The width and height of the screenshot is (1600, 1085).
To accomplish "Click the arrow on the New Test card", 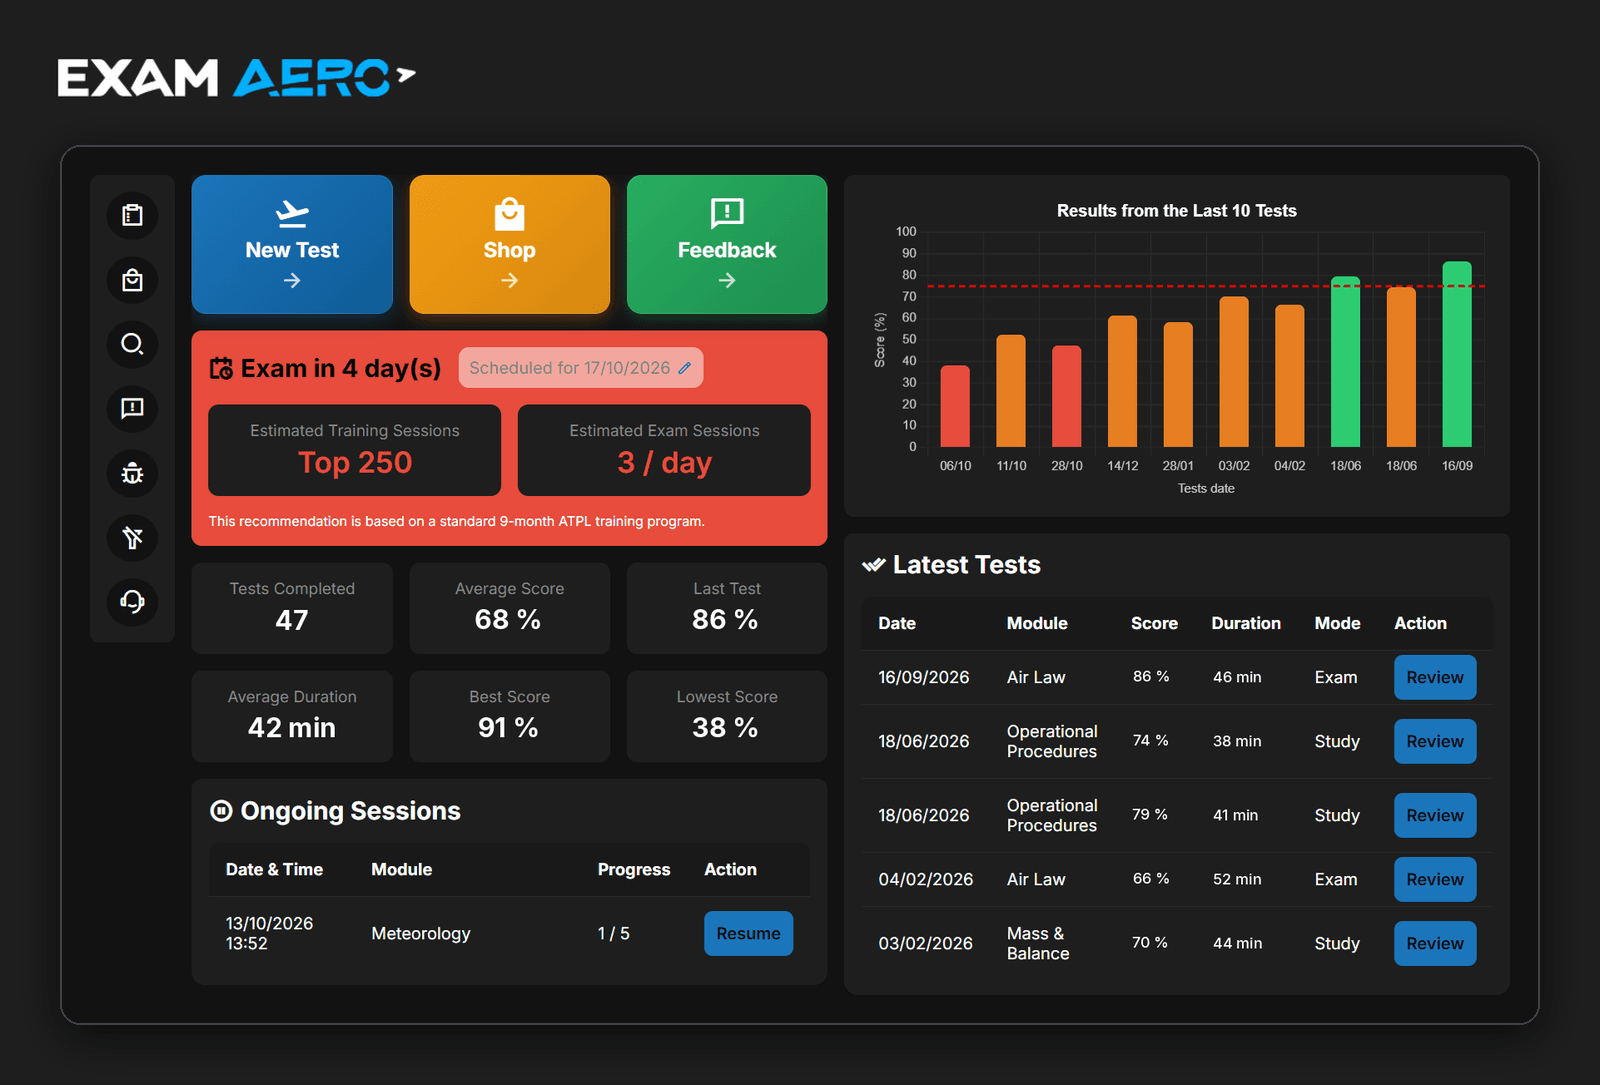I will pos(292,281).
